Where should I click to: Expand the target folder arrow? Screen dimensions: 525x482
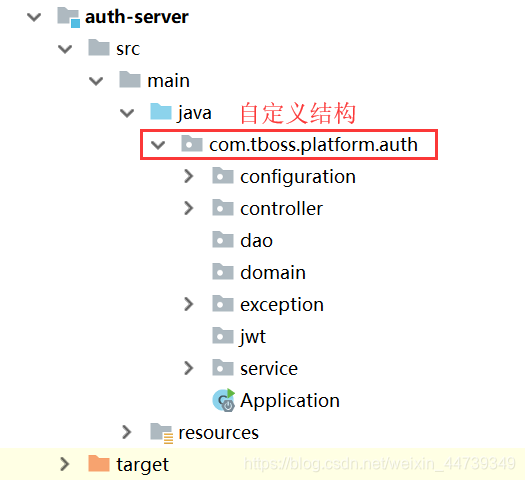pos(65,464)
